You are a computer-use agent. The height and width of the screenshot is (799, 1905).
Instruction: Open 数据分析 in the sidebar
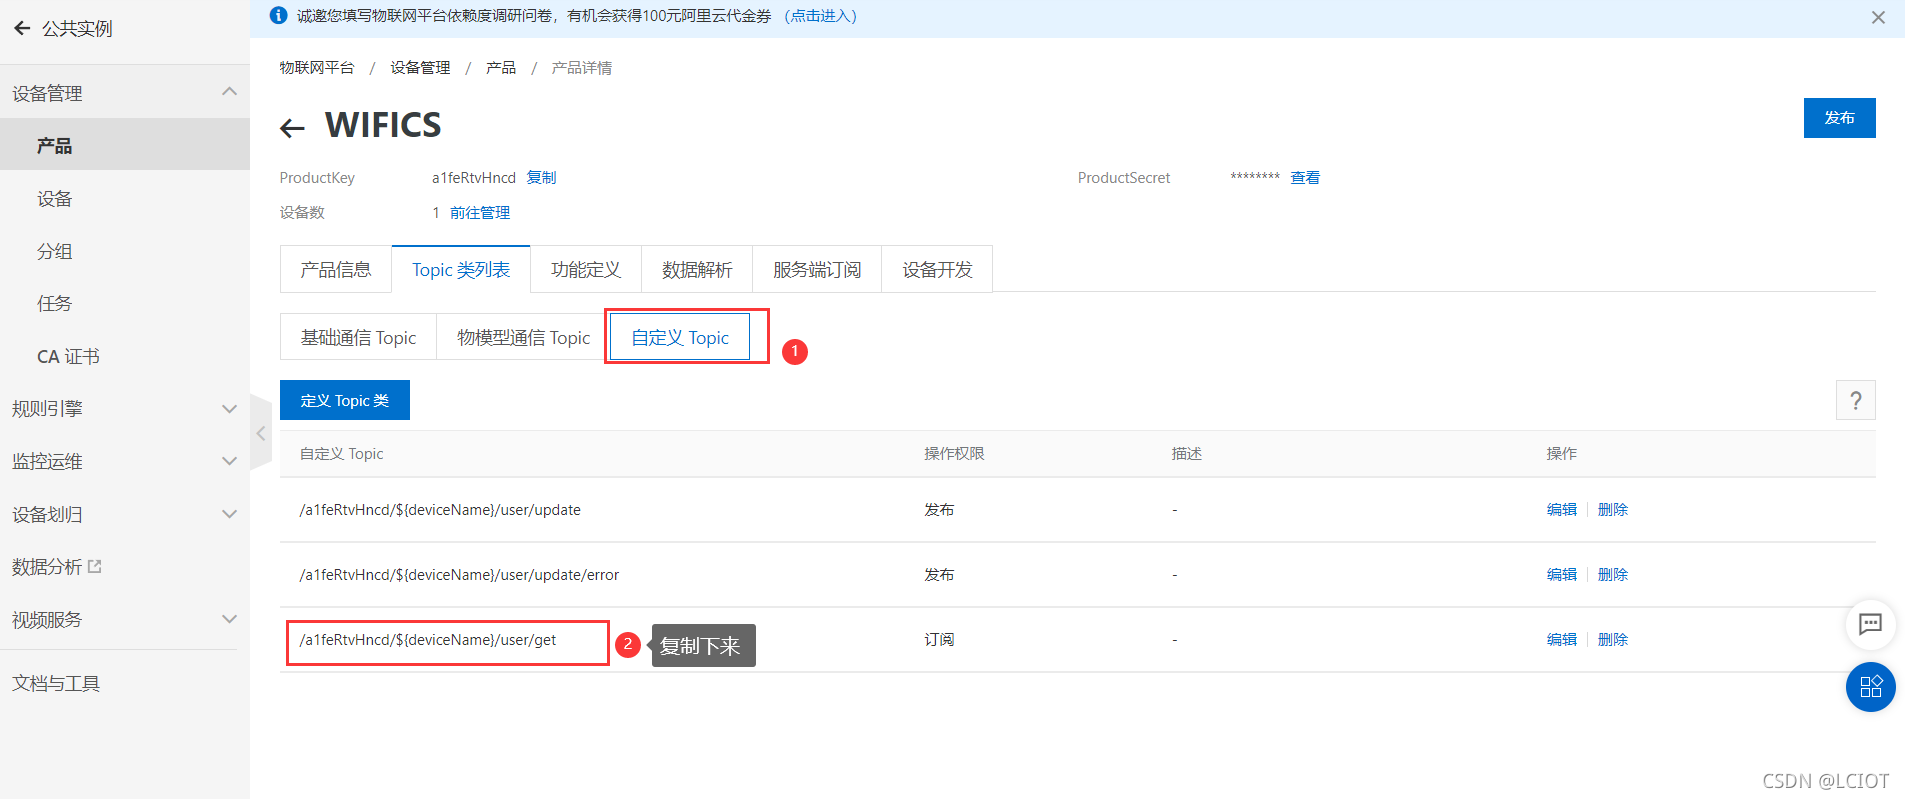(x=47, y=567)
